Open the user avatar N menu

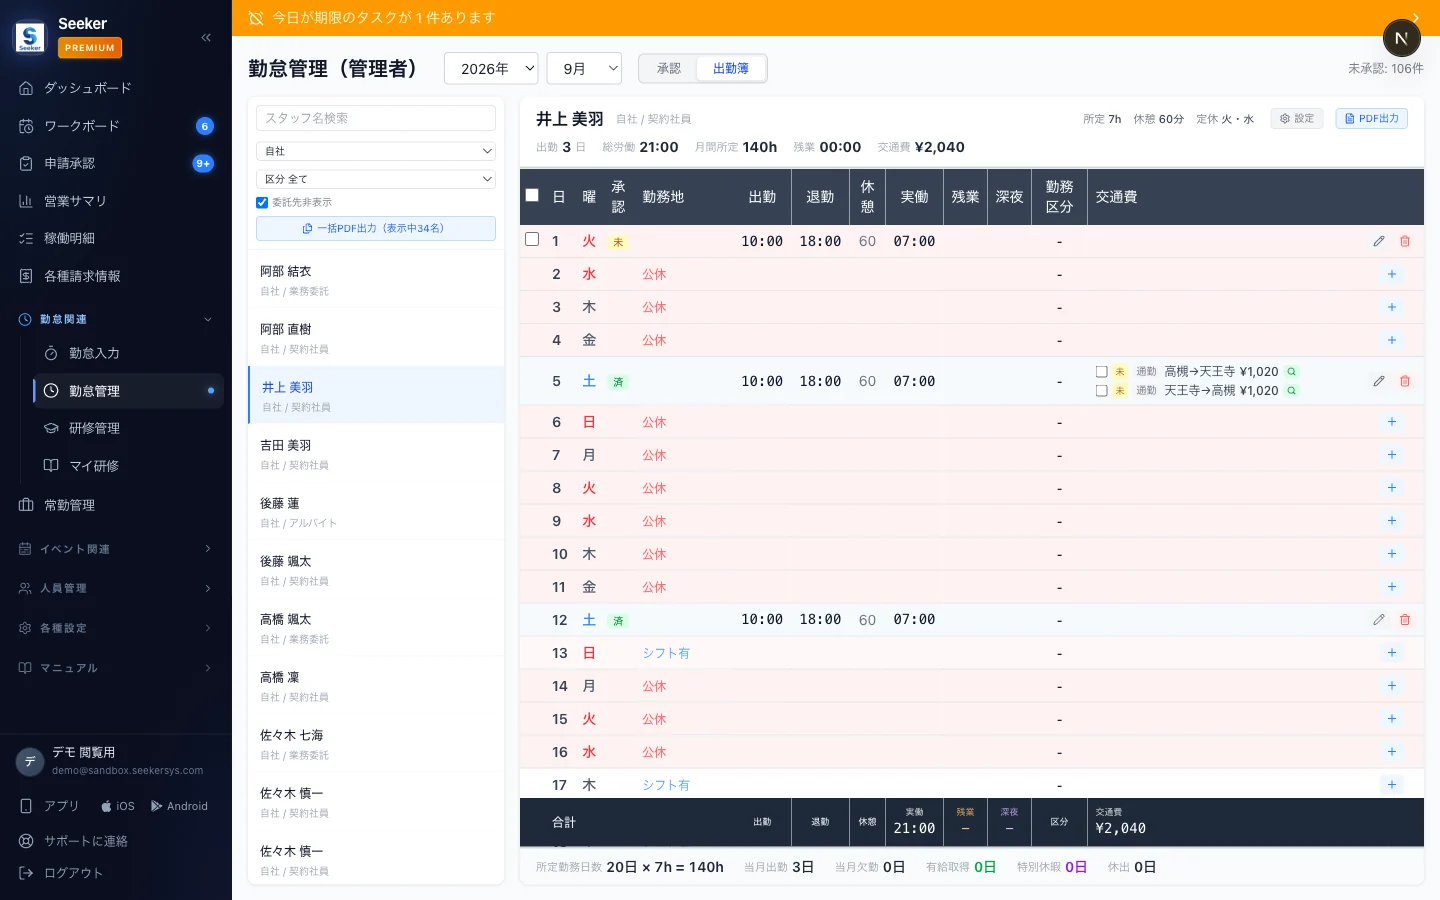pyautogui.click(x=1401, y=38)
